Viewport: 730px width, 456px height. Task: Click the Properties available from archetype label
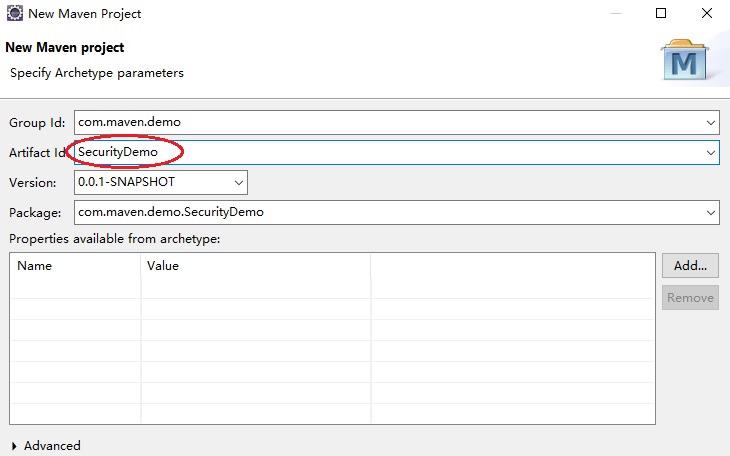115,239
